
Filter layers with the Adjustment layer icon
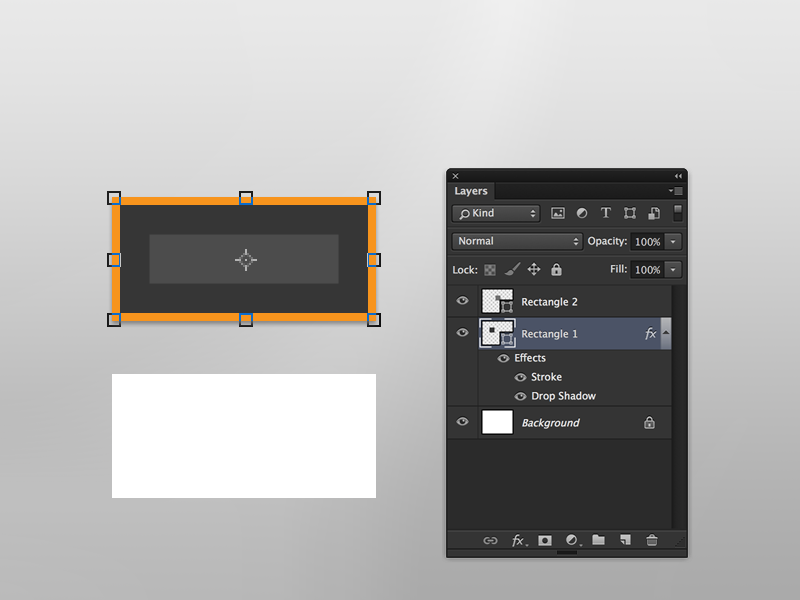click(x=581, y=213)
